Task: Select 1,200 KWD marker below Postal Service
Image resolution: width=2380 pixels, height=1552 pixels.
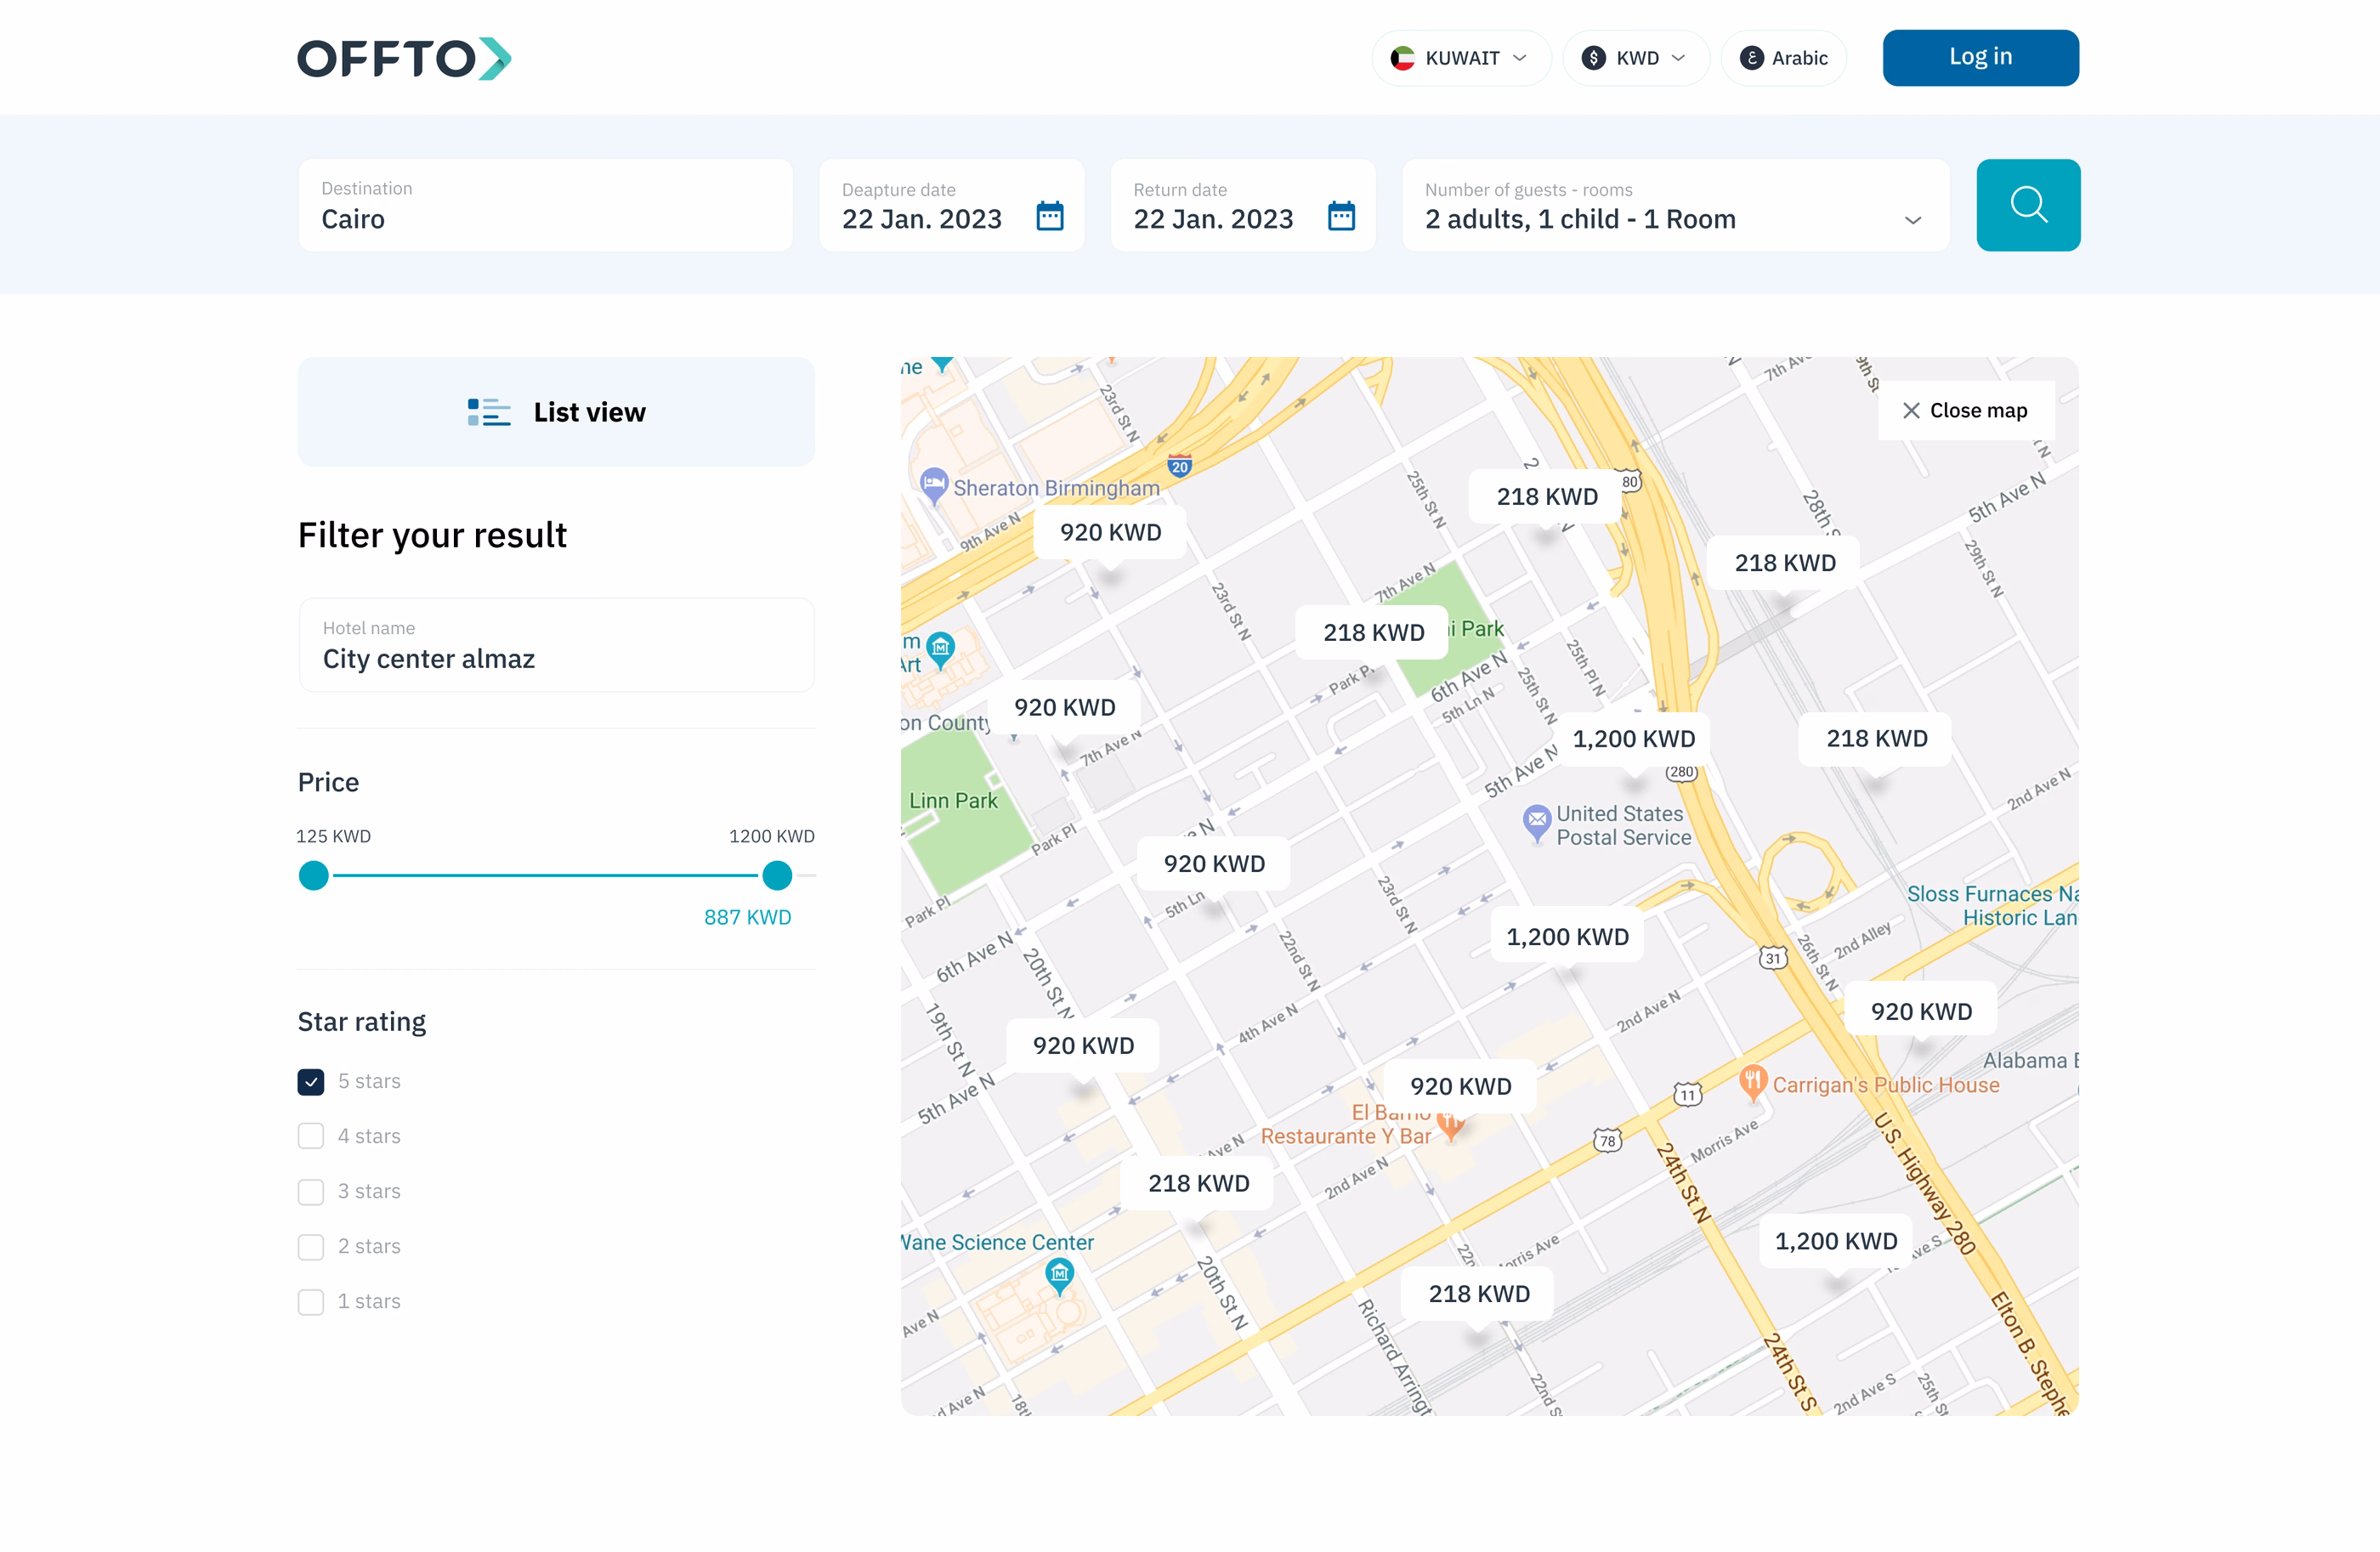Action: (1567, 937)
